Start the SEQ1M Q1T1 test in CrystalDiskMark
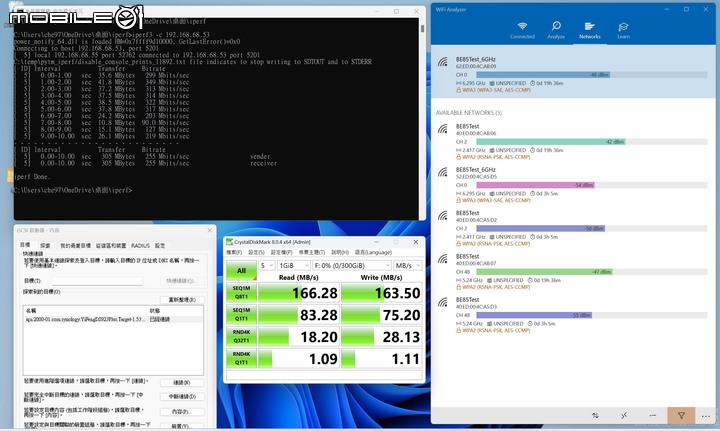Viewport: 720px width, 431px height. pos(242,314)
